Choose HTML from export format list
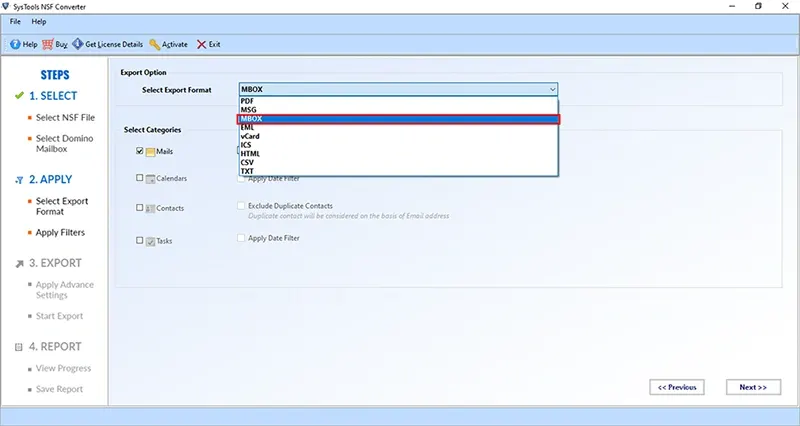Image resolution: width=800 pixels, height=426 pixels. tap(398, 154)
